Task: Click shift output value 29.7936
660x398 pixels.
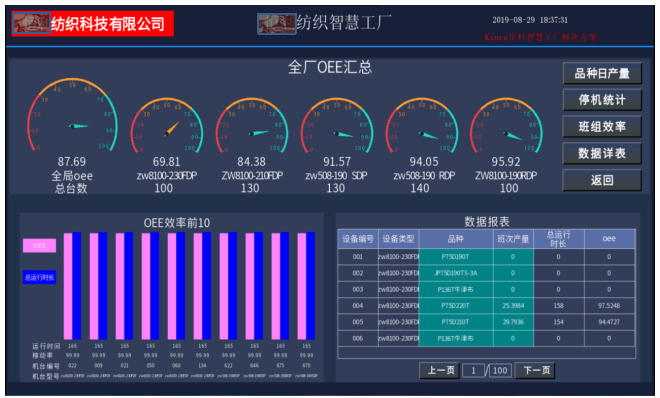Action: click(513, 322)
